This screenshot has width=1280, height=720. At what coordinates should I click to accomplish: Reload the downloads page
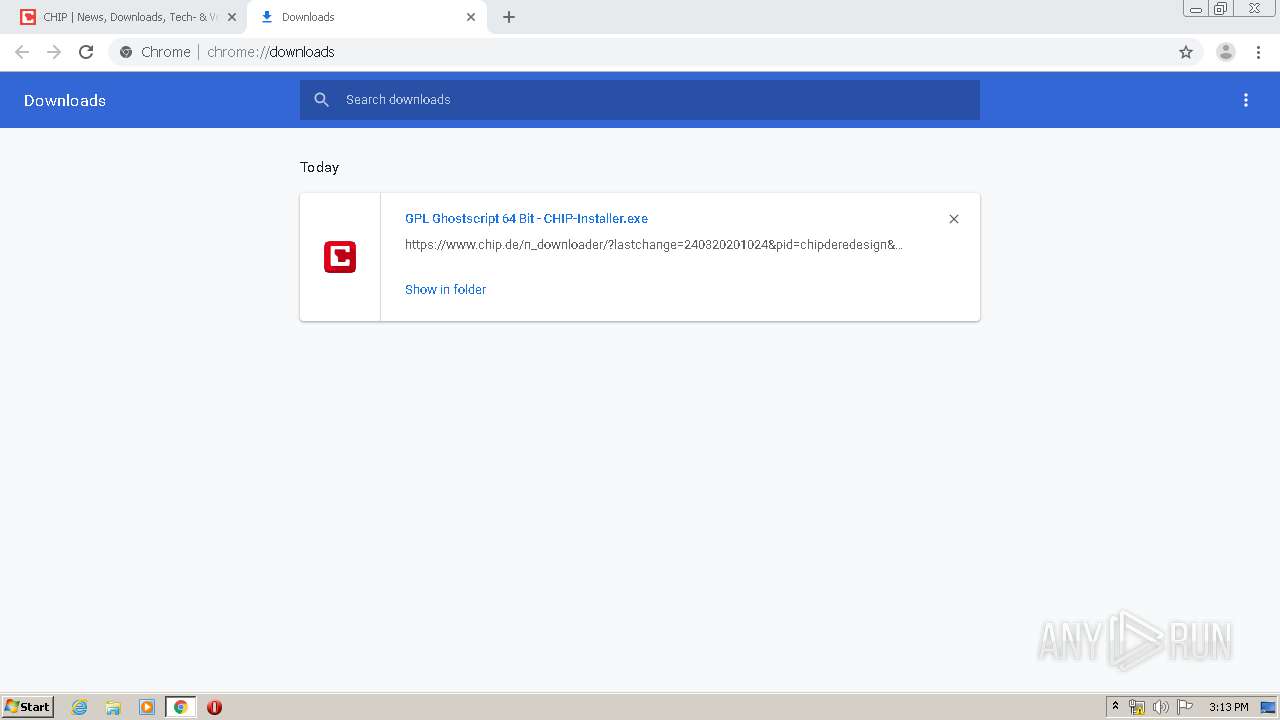86,52
